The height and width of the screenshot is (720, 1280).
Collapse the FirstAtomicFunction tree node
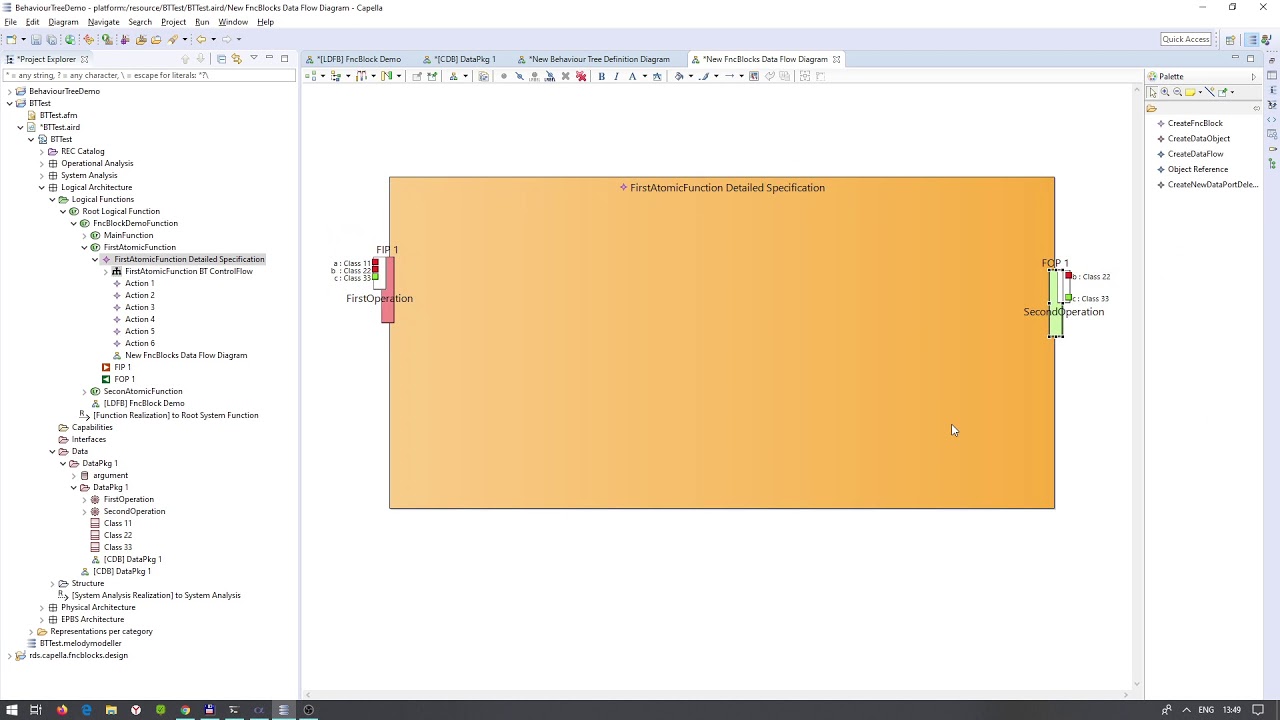85,247
